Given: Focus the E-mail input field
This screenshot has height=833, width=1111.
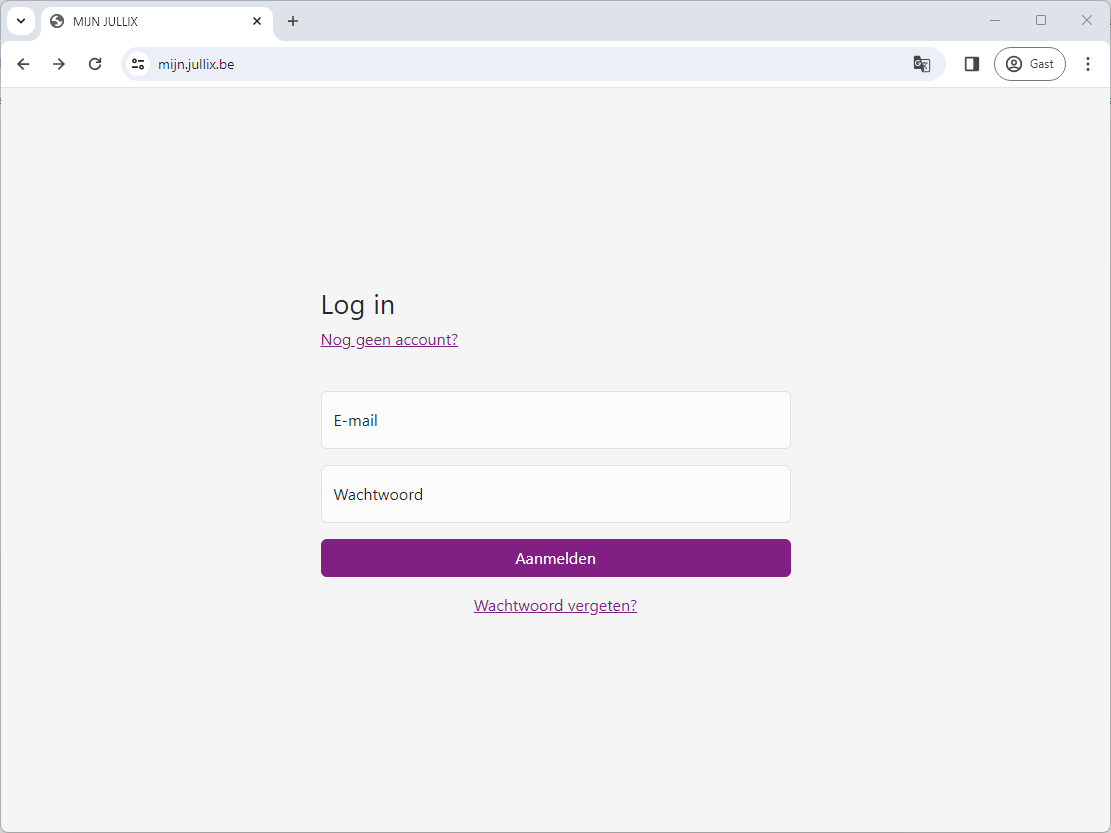Looking at the screenshot, I should pos(555,420).
